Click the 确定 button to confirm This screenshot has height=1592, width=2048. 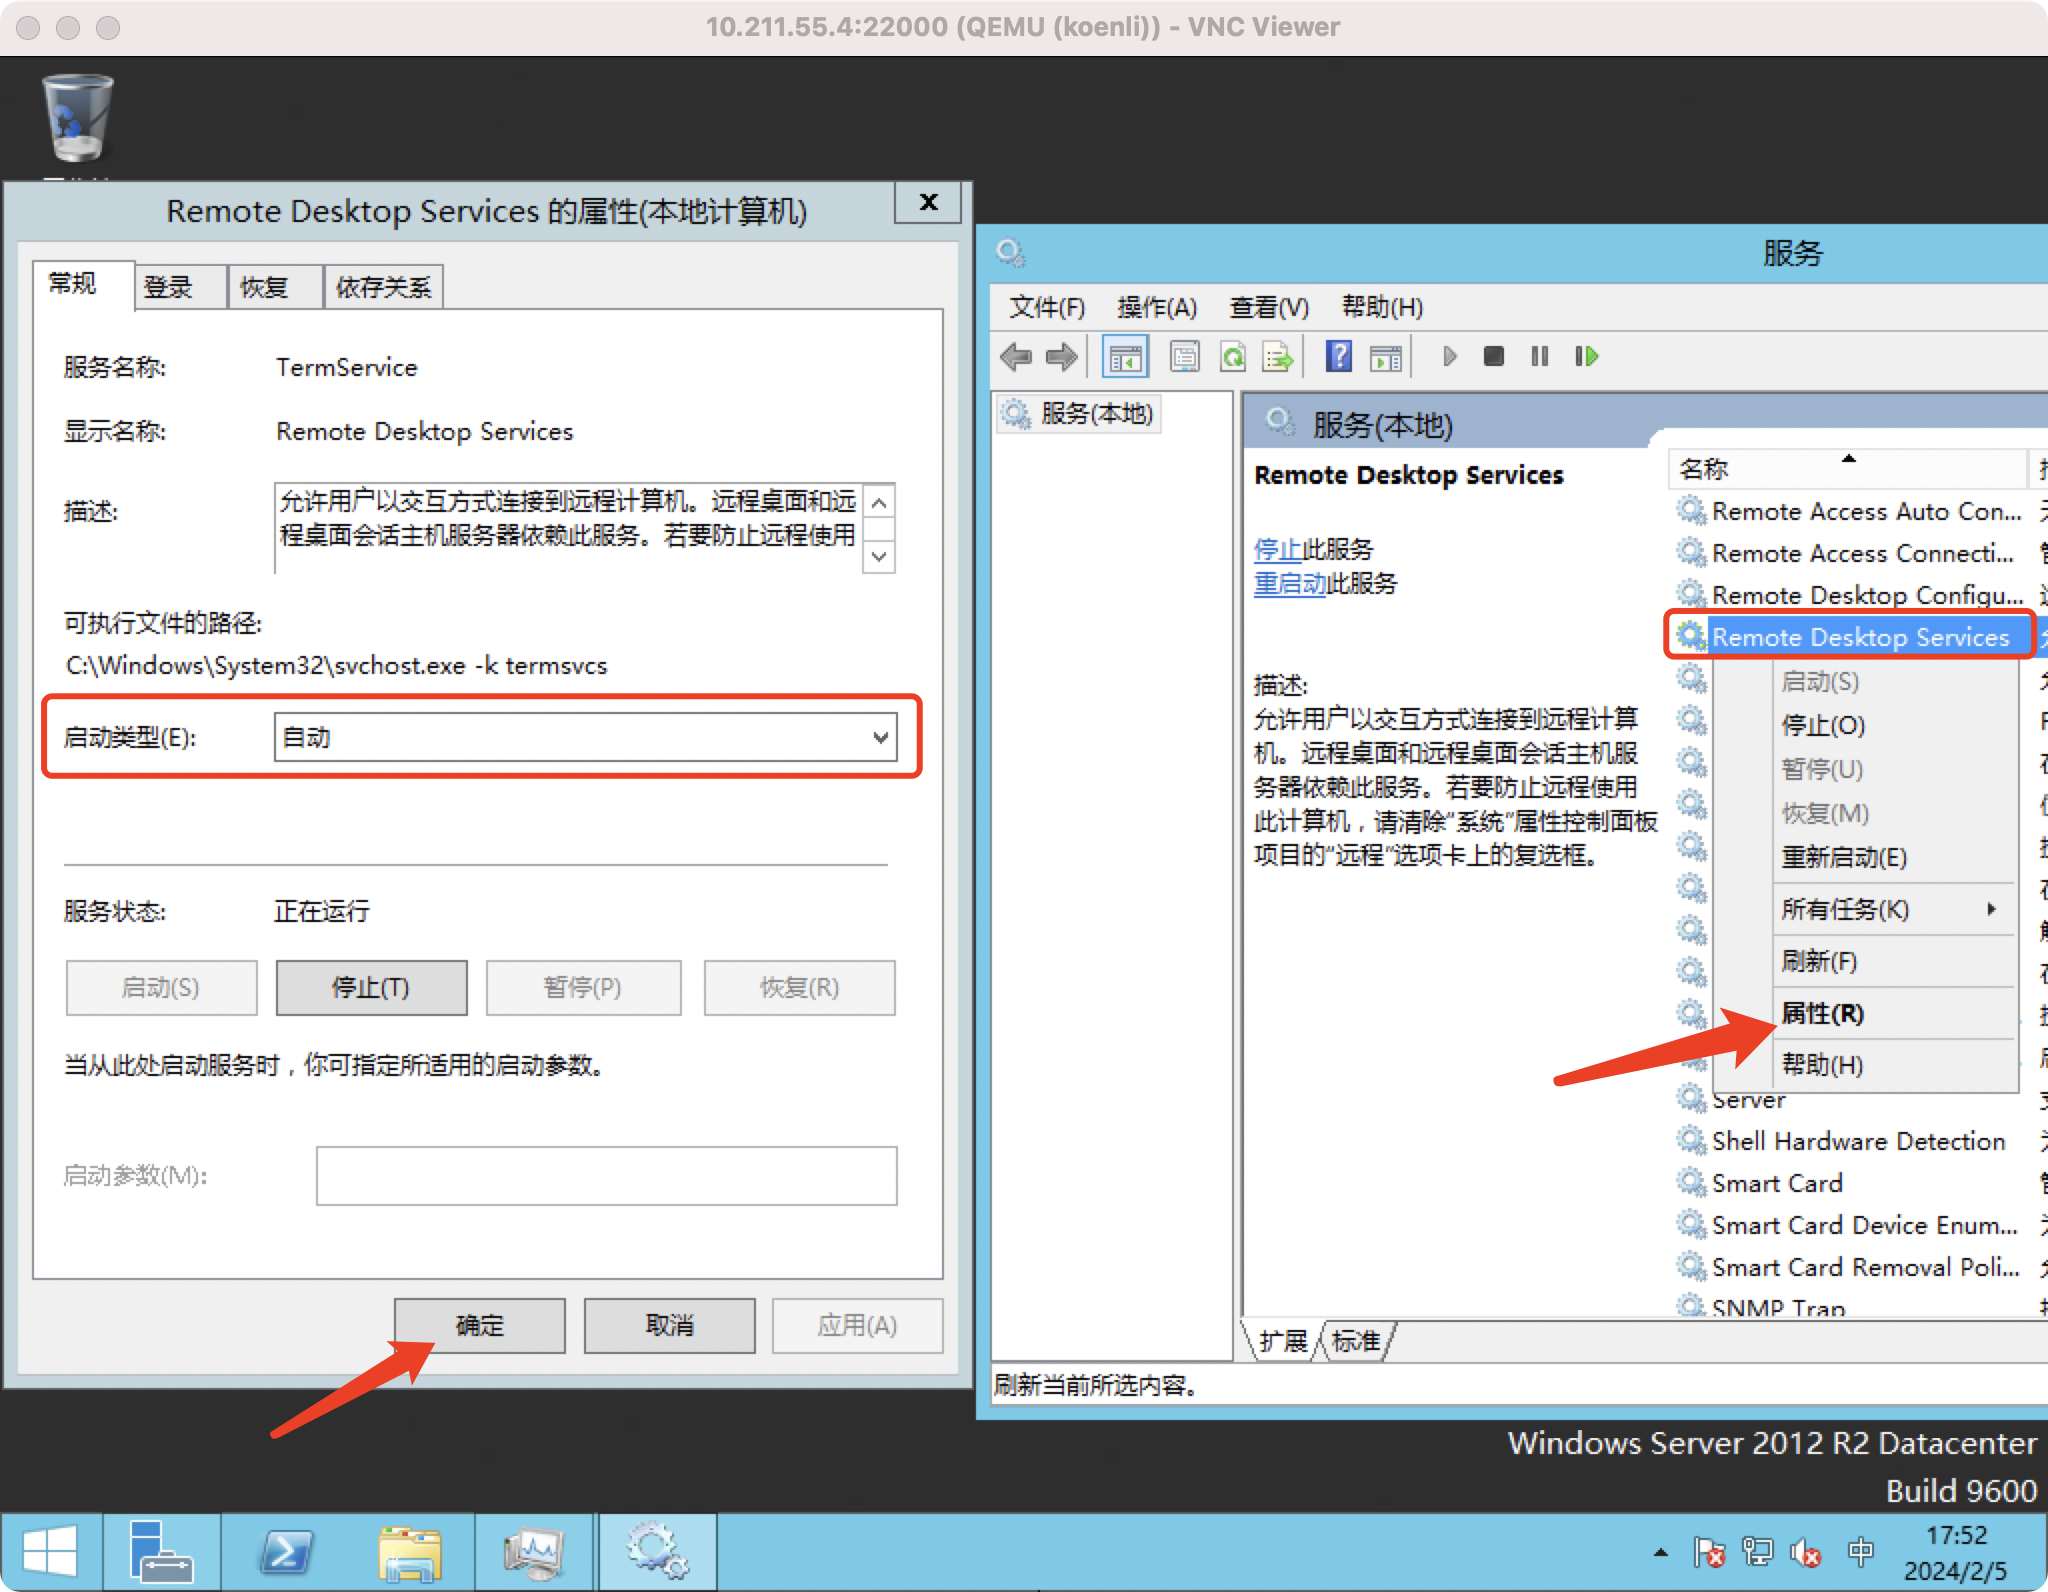(479, 1325)
